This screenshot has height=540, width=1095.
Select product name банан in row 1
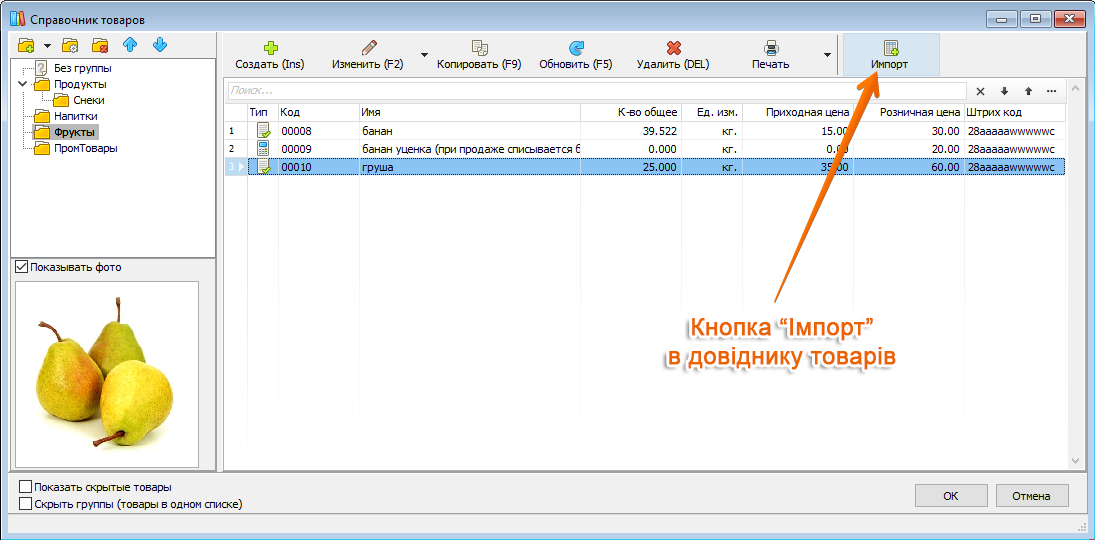pyautogui.click(x=378, y=131)
